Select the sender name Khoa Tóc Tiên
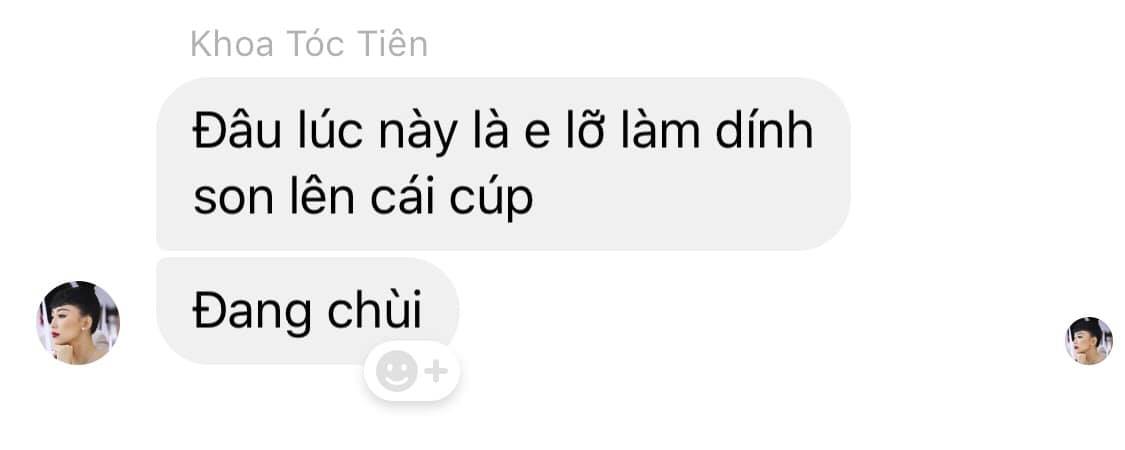Screen dimensions: 1125x450 click(x=309, y=44)
